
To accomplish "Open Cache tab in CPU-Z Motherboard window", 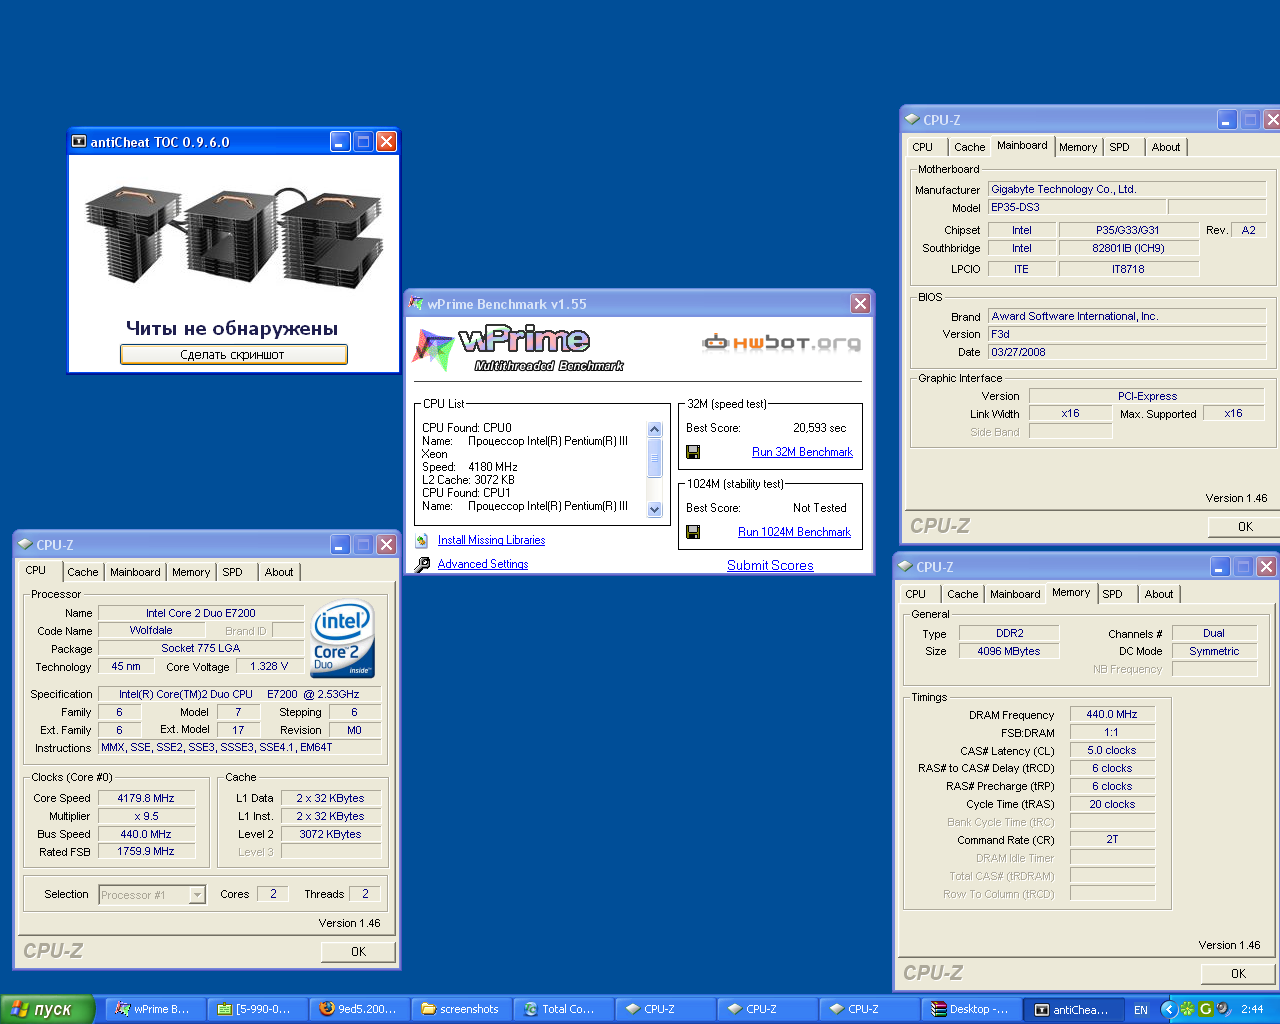I will [969, 147].
